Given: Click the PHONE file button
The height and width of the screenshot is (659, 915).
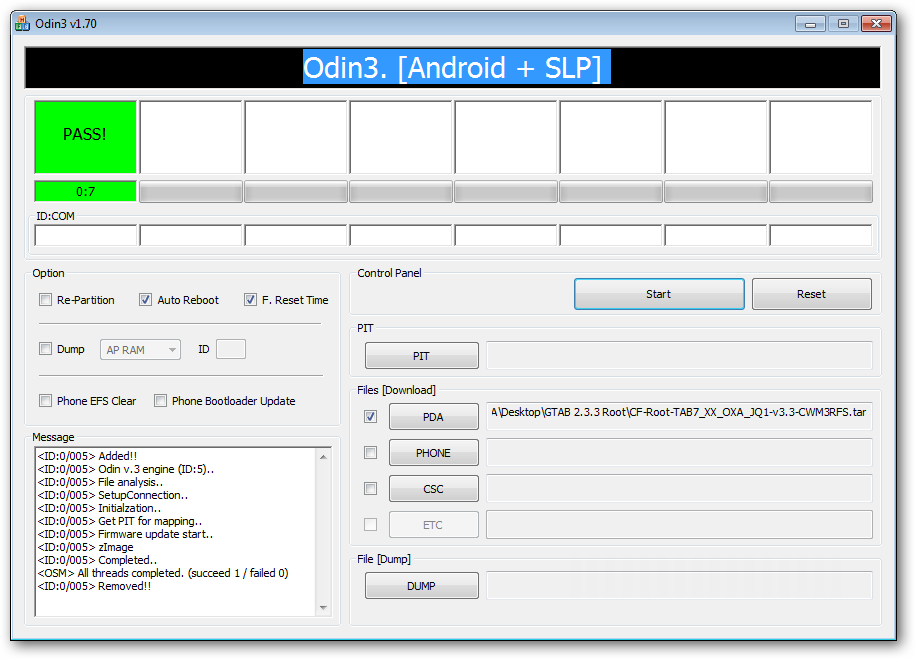Looking at the screenshot, I should coord(433,453).
